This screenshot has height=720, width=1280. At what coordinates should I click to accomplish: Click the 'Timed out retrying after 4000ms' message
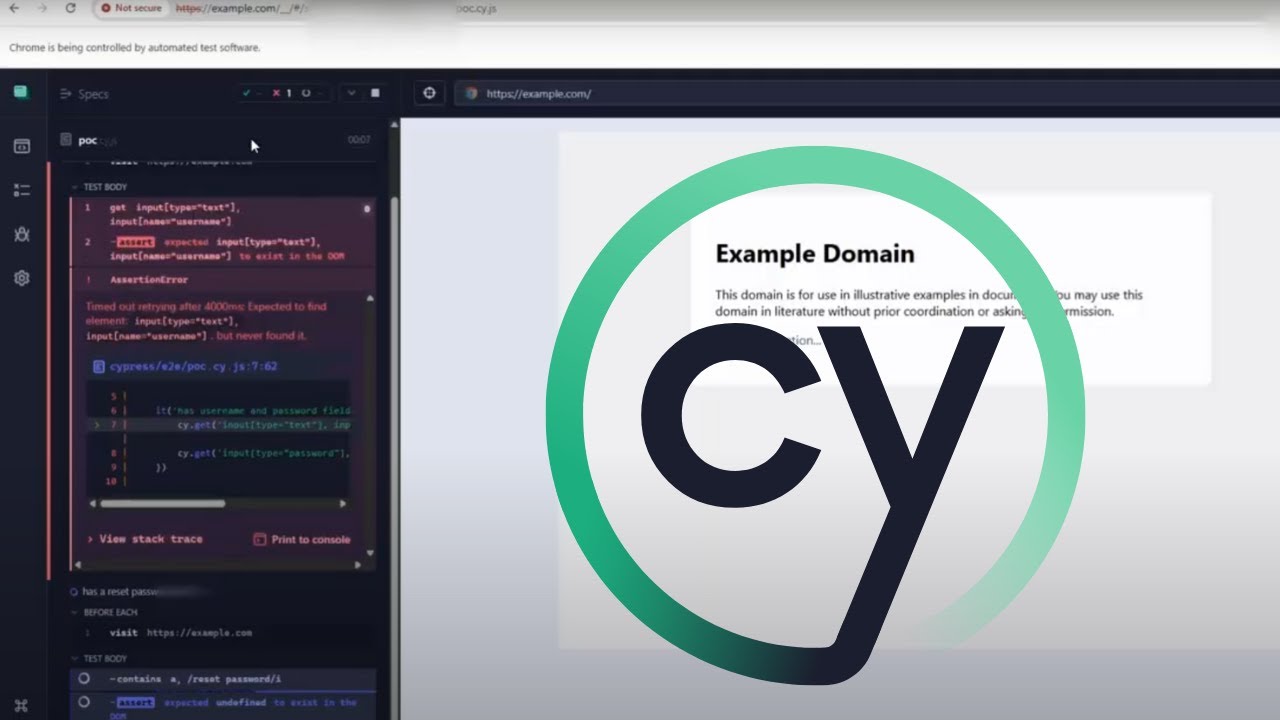tap(206, 321)
